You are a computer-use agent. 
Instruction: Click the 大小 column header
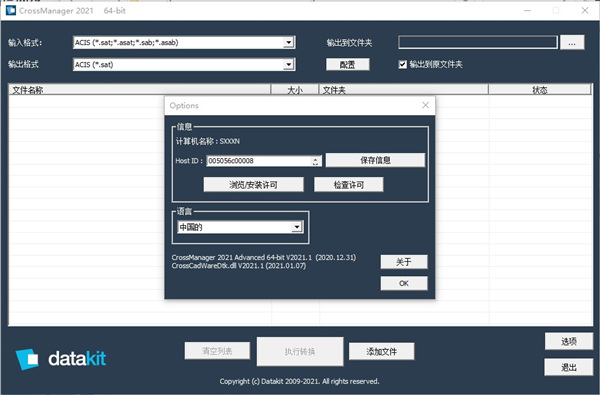[295, 90]
